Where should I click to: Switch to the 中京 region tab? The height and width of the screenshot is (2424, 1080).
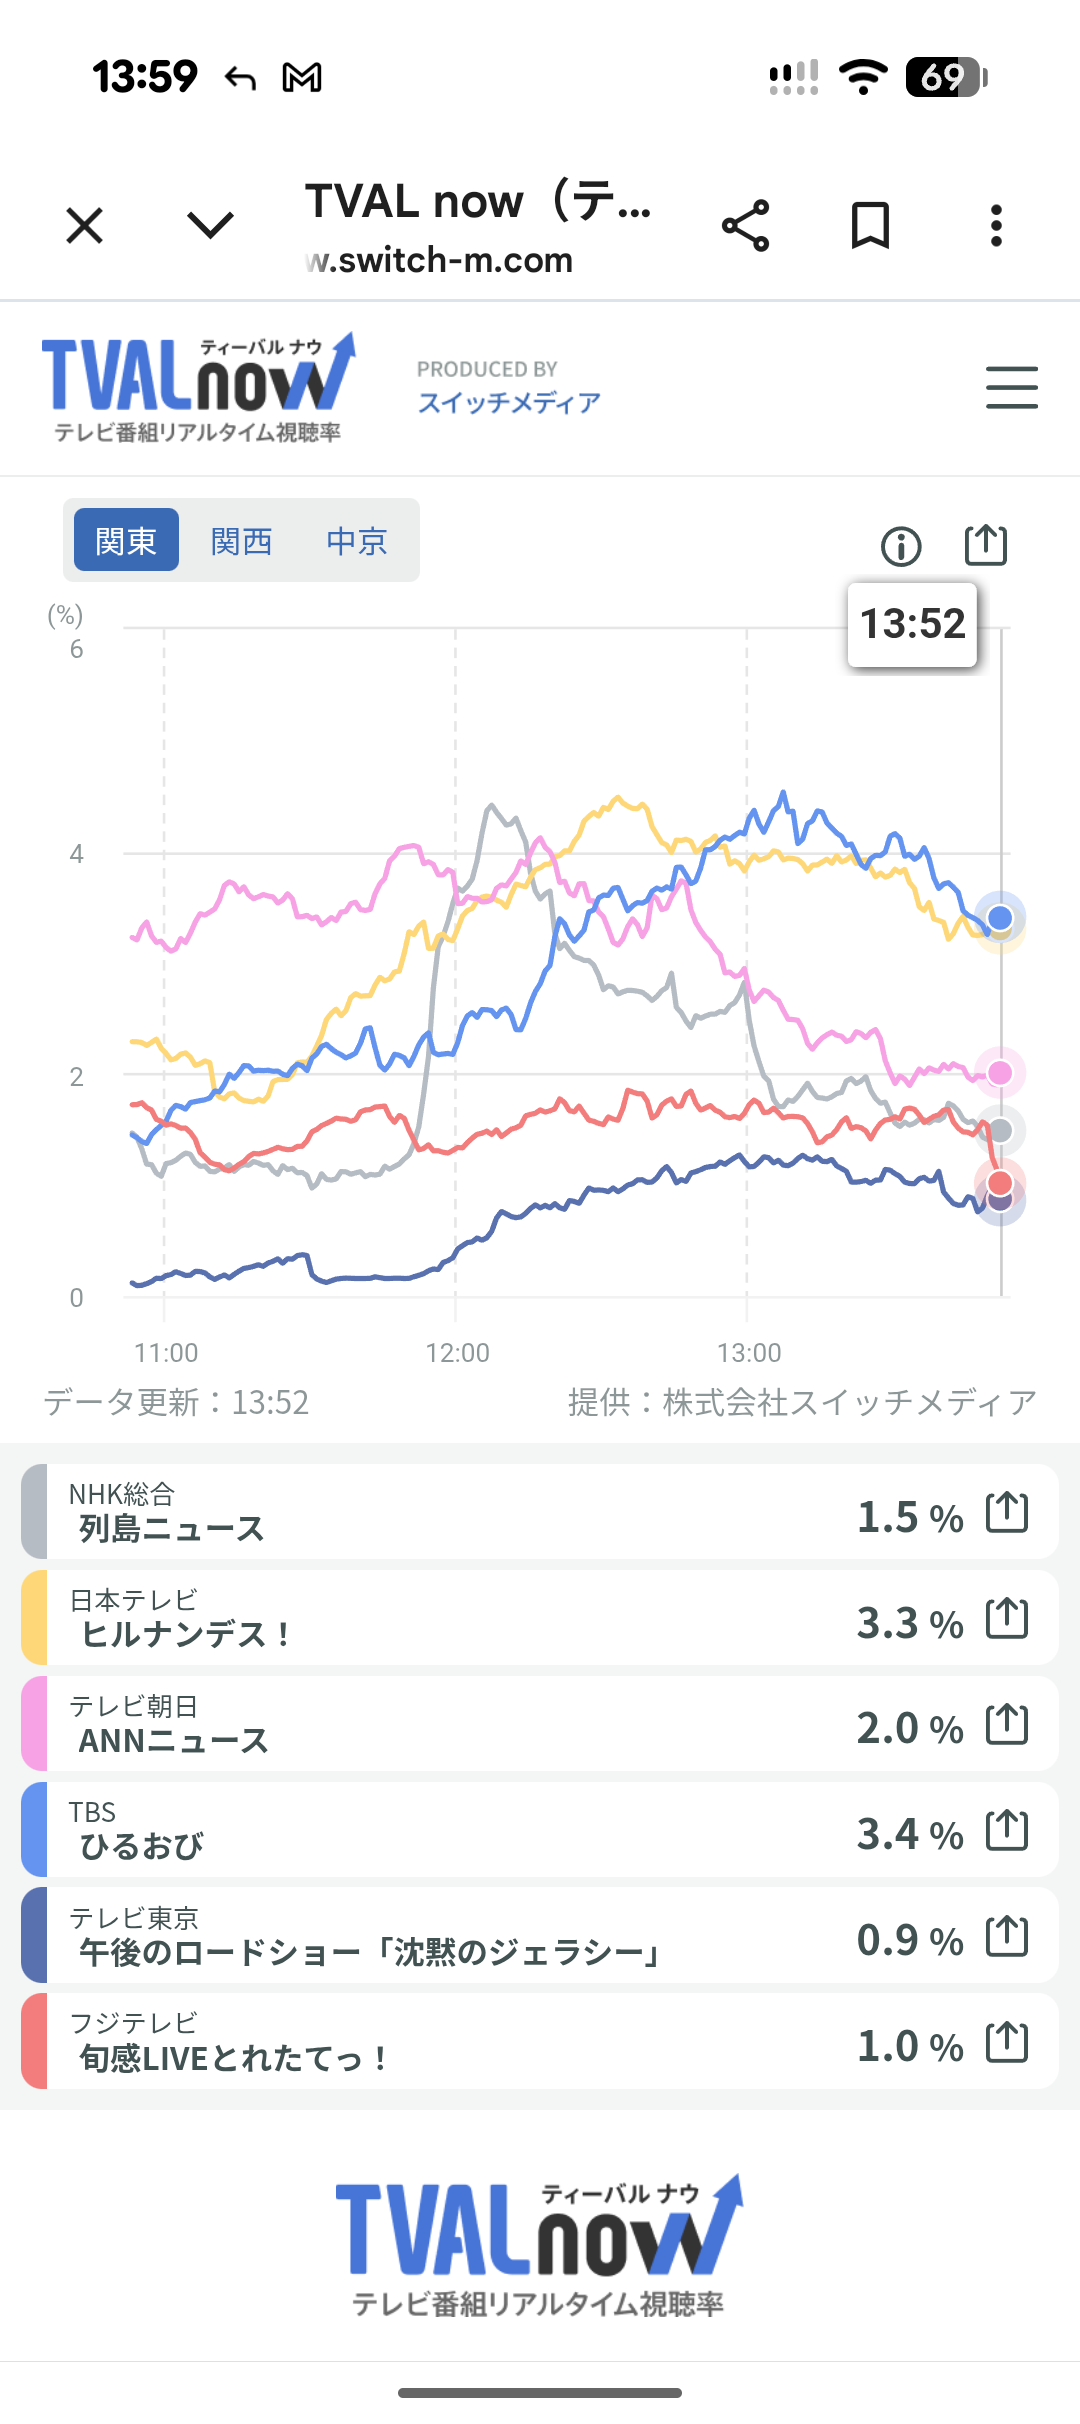tap(357, 540)
